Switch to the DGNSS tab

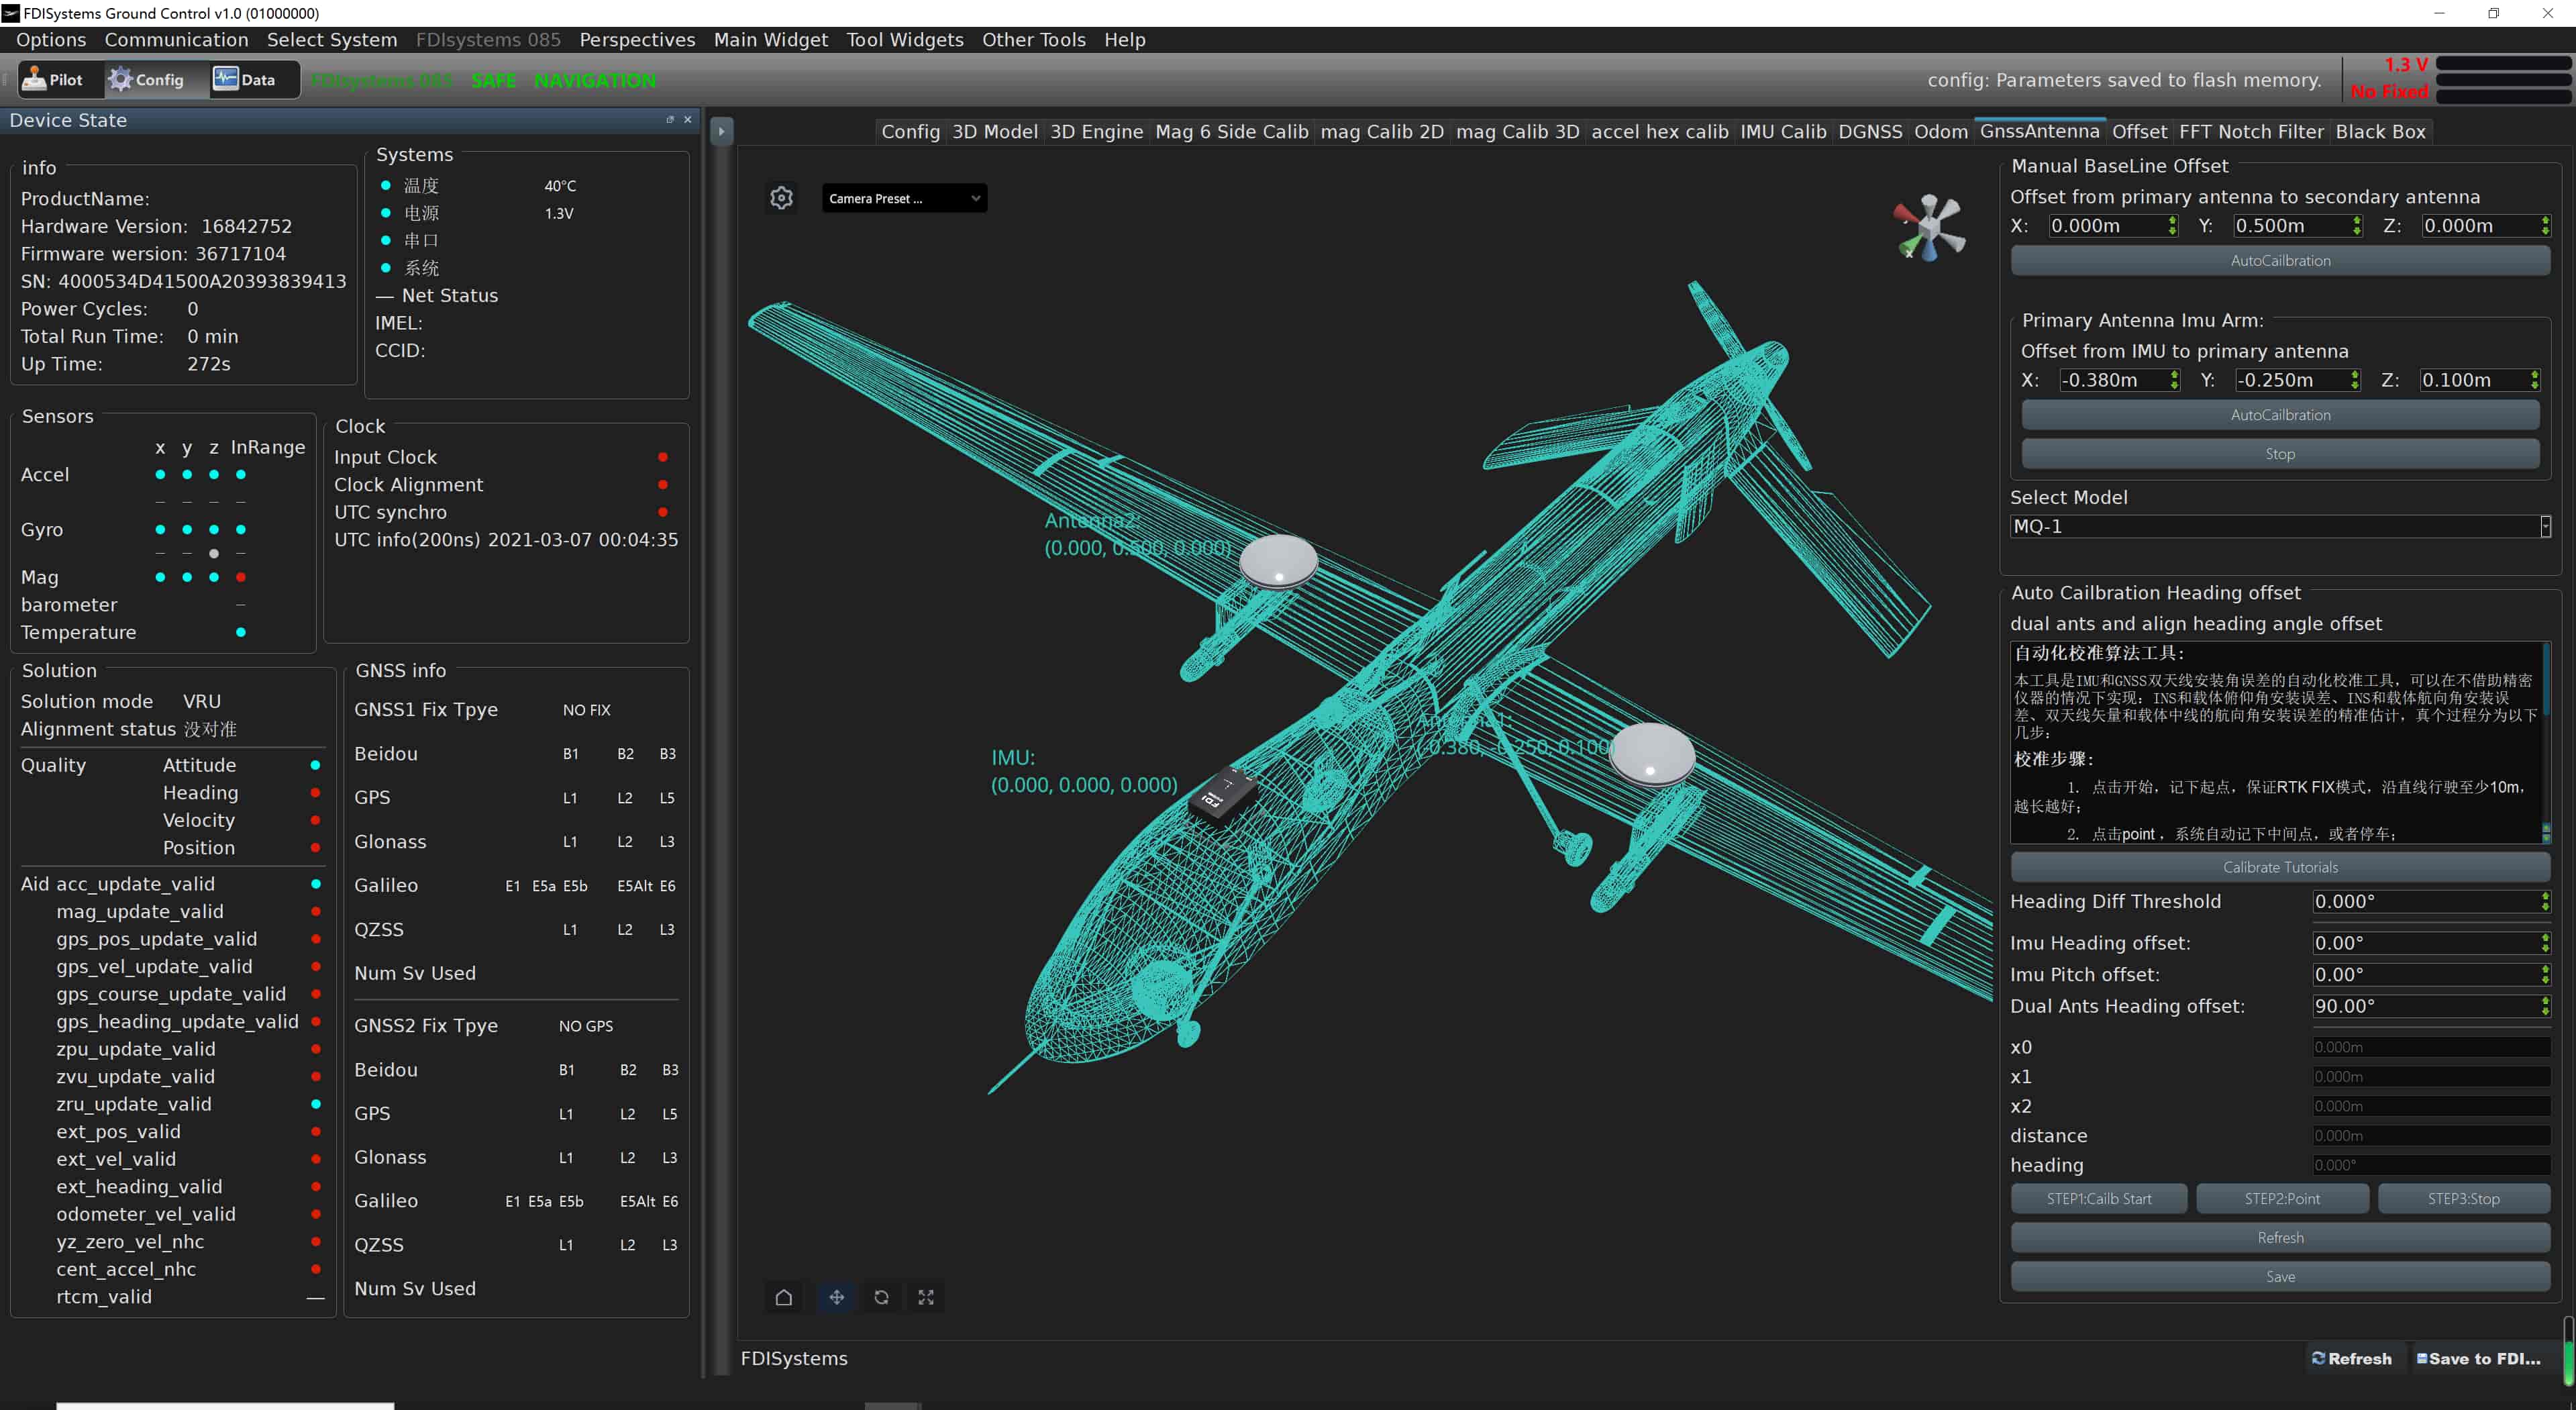tap(1869, 132)
